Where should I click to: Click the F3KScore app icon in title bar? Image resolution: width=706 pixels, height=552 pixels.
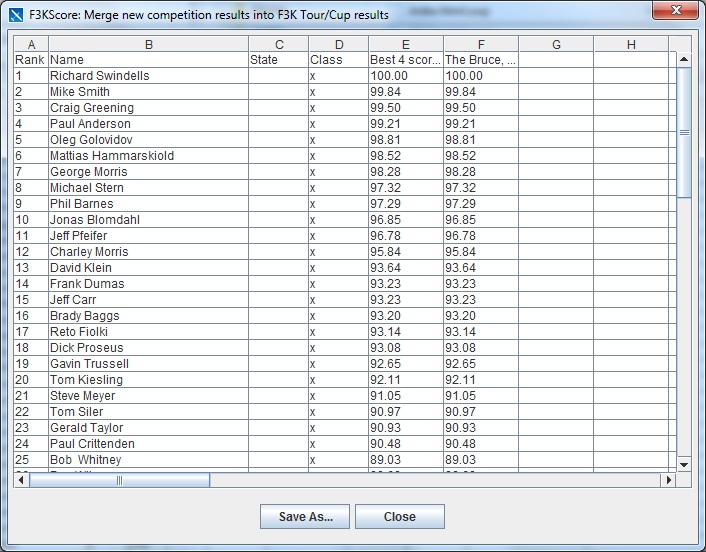click(14, 15)
